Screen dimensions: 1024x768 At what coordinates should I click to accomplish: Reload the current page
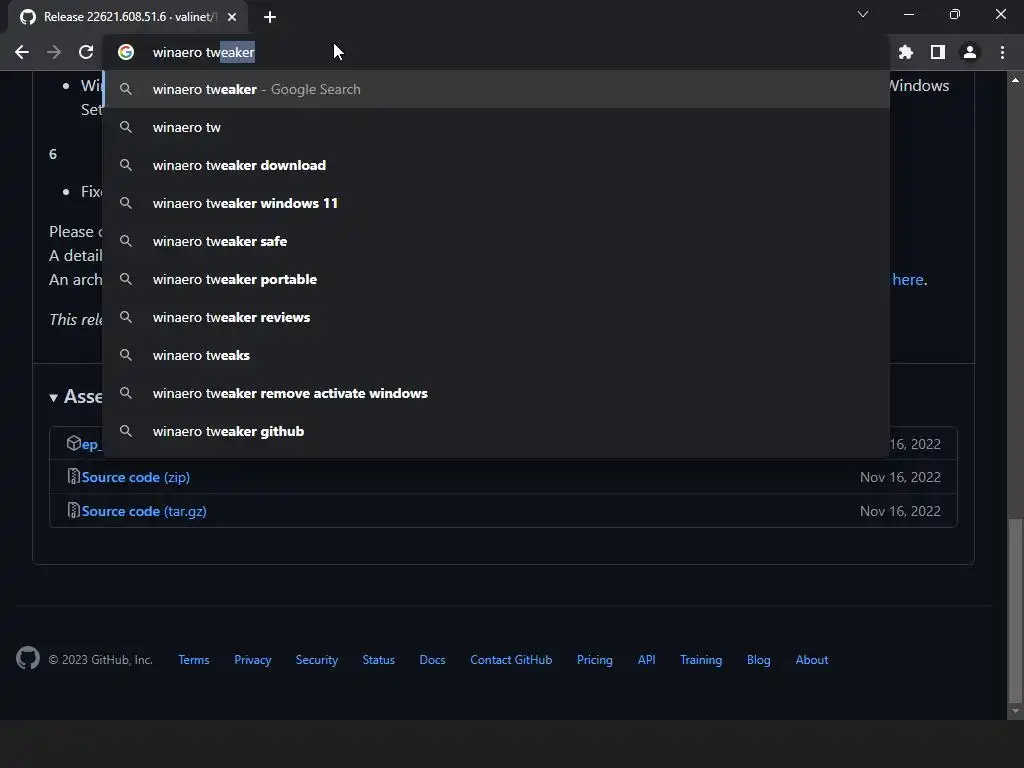[x=86, y=52]
